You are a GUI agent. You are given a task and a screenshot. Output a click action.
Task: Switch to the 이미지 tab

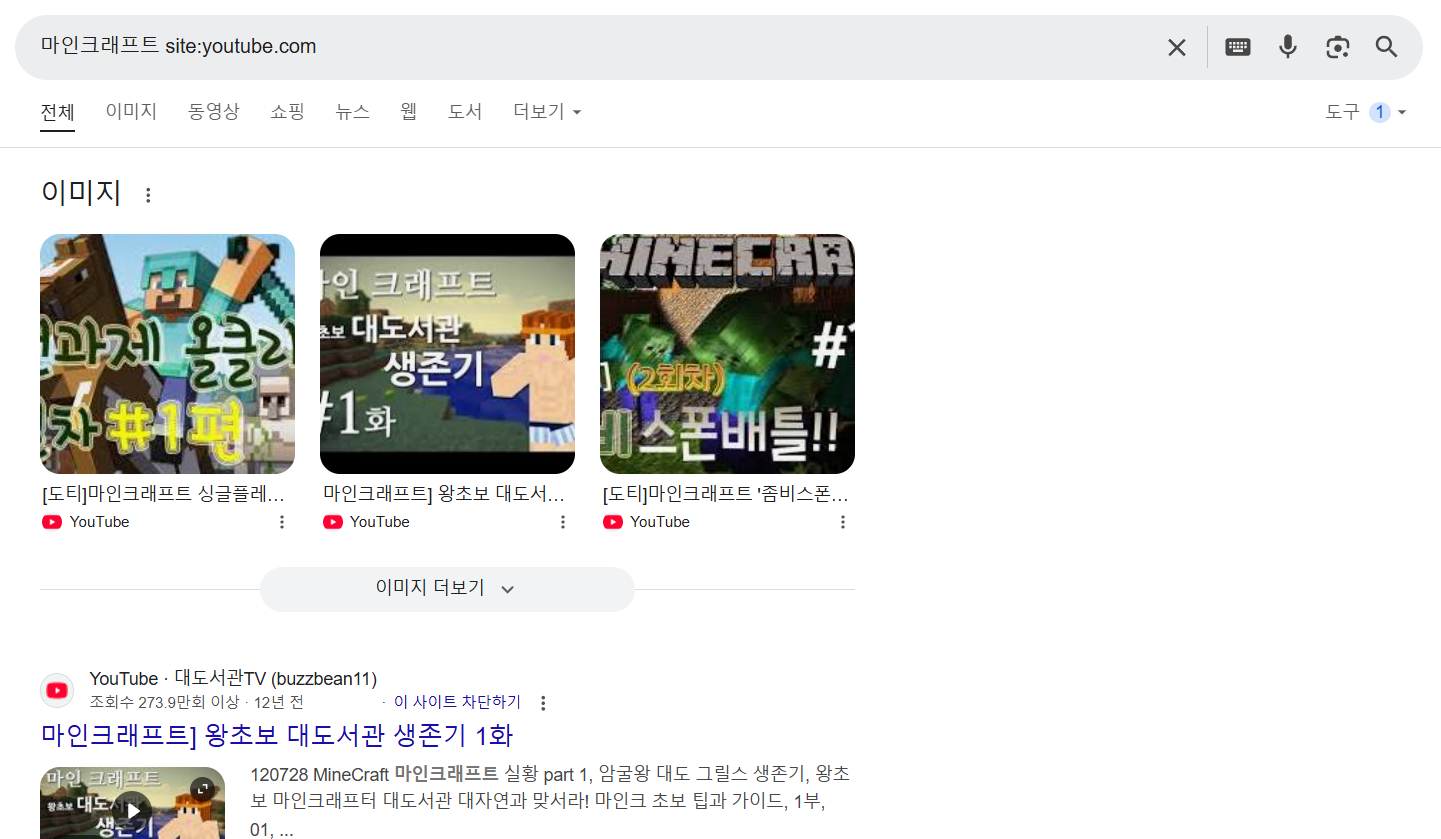tap(131, 112)
